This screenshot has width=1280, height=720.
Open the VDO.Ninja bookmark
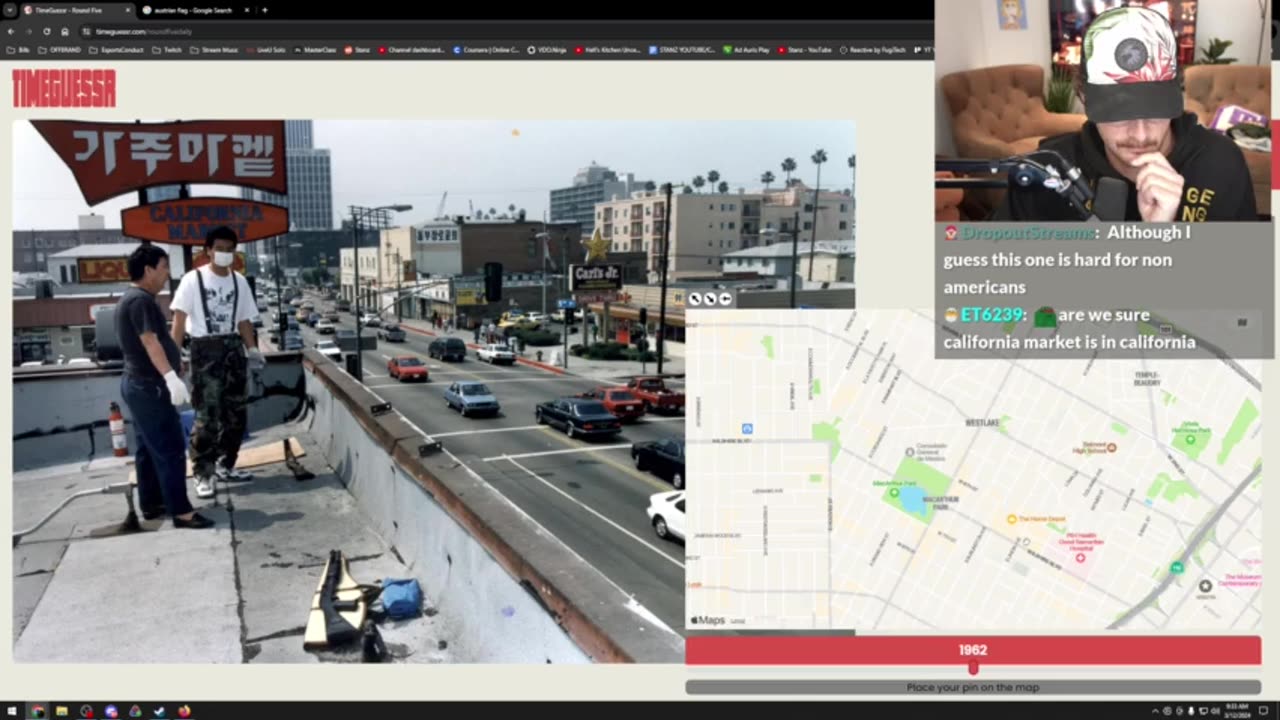tap(546, 49)
